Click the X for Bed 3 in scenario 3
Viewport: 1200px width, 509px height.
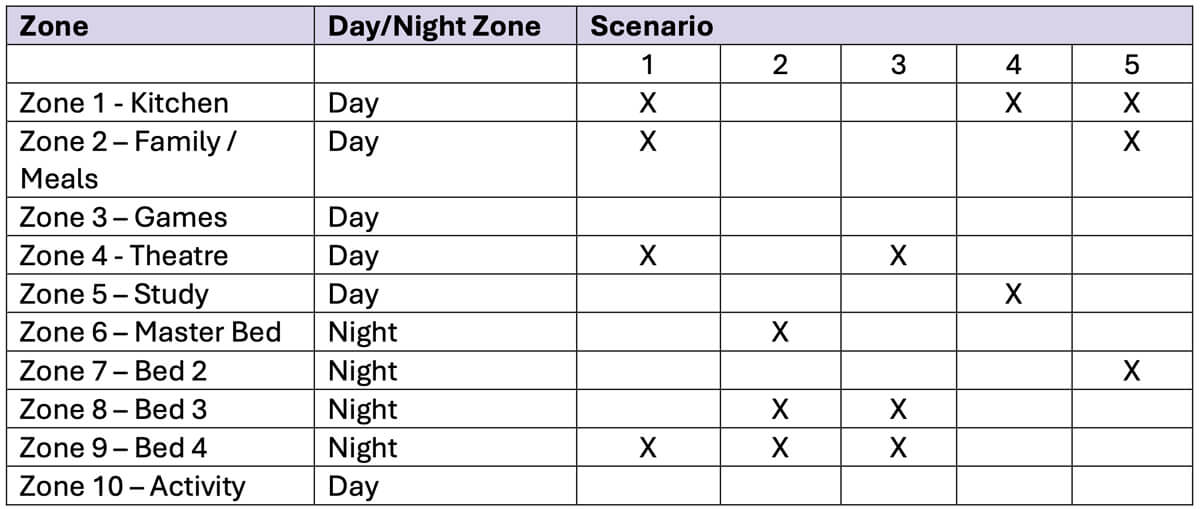(898, 409)
